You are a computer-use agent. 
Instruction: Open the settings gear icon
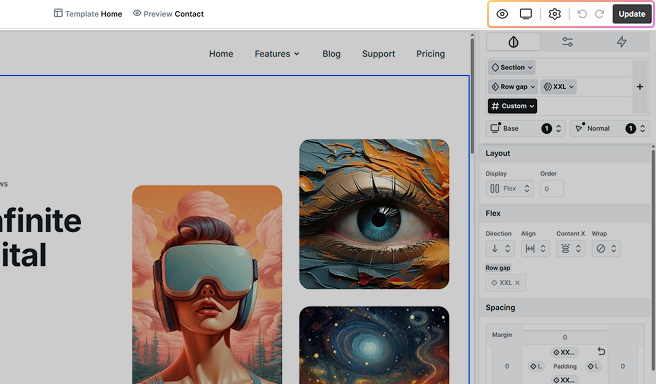click(x=555, y=14)
